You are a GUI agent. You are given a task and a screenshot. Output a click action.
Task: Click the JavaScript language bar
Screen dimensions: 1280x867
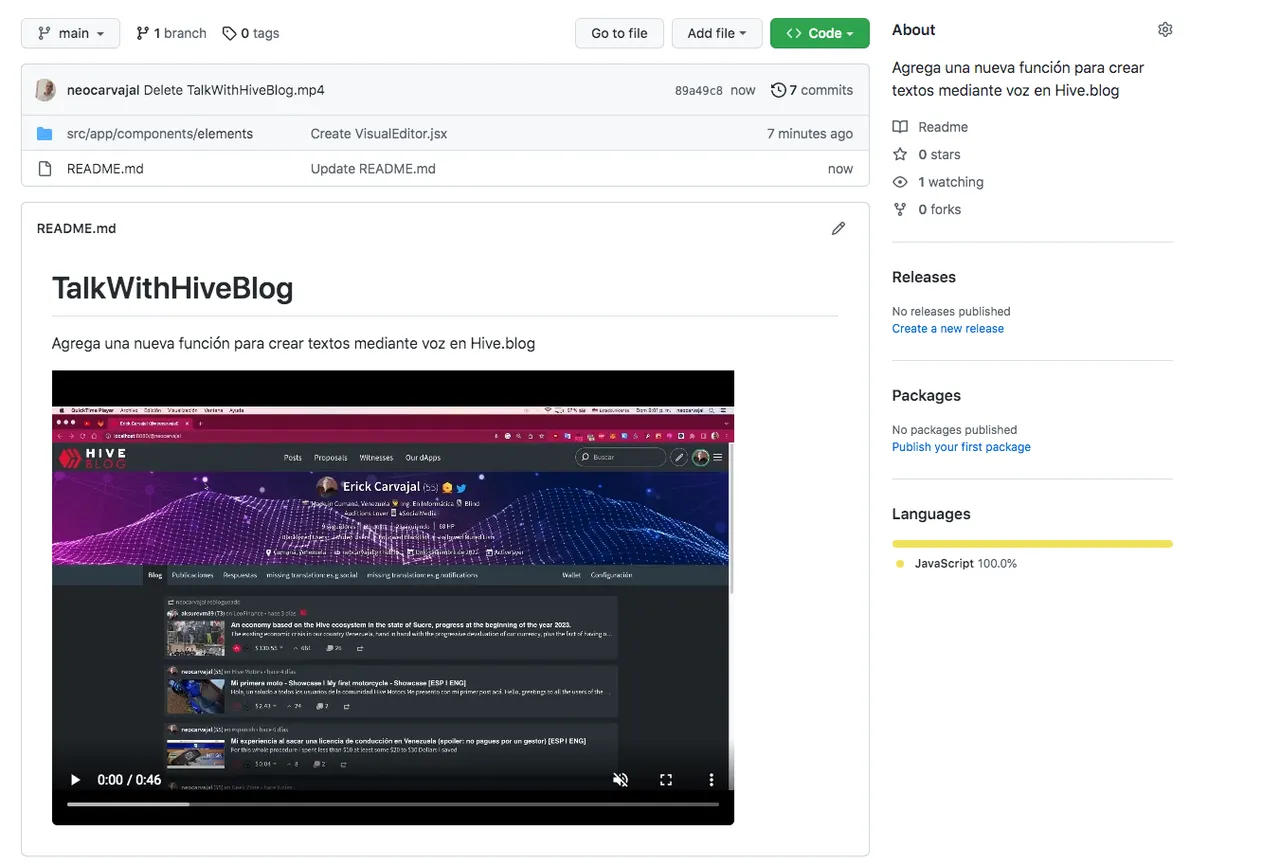1032,544
